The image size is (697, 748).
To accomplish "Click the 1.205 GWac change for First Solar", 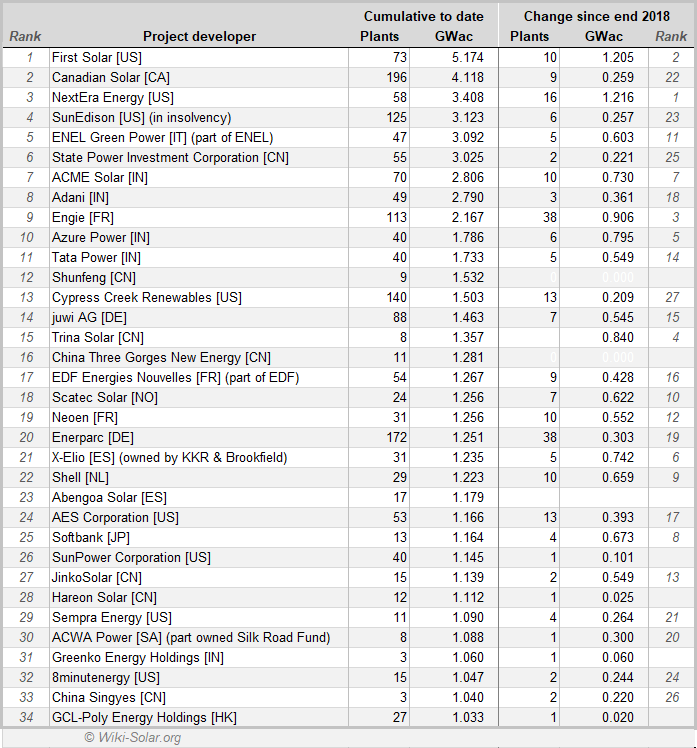I will click(618, 57).
